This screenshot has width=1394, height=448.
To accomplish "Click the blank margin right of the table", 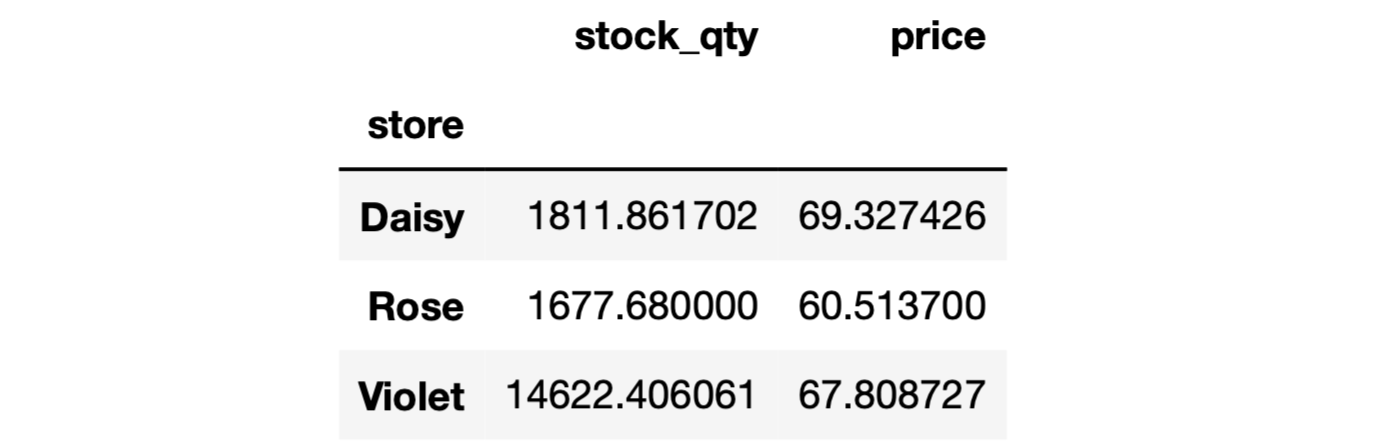I will click(1200, 224).
